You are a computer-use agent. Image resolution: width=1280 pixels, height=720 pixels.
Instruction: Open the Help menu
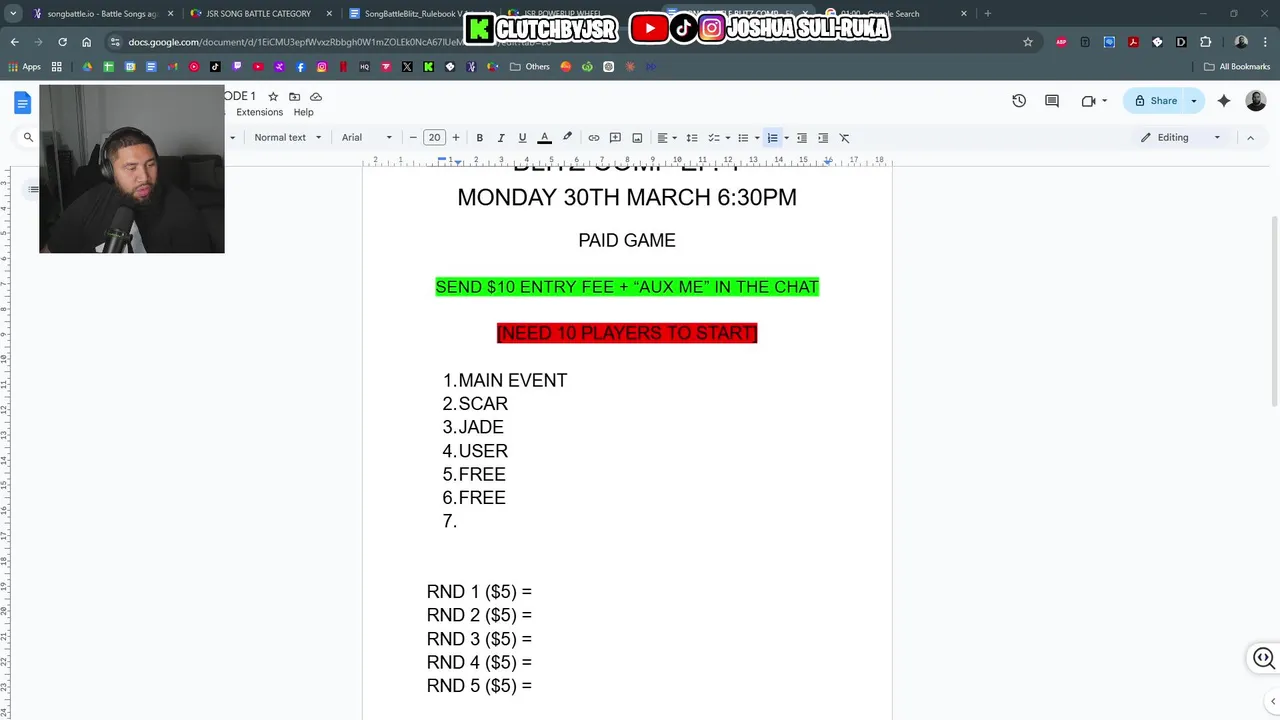[x=304, y=112]
